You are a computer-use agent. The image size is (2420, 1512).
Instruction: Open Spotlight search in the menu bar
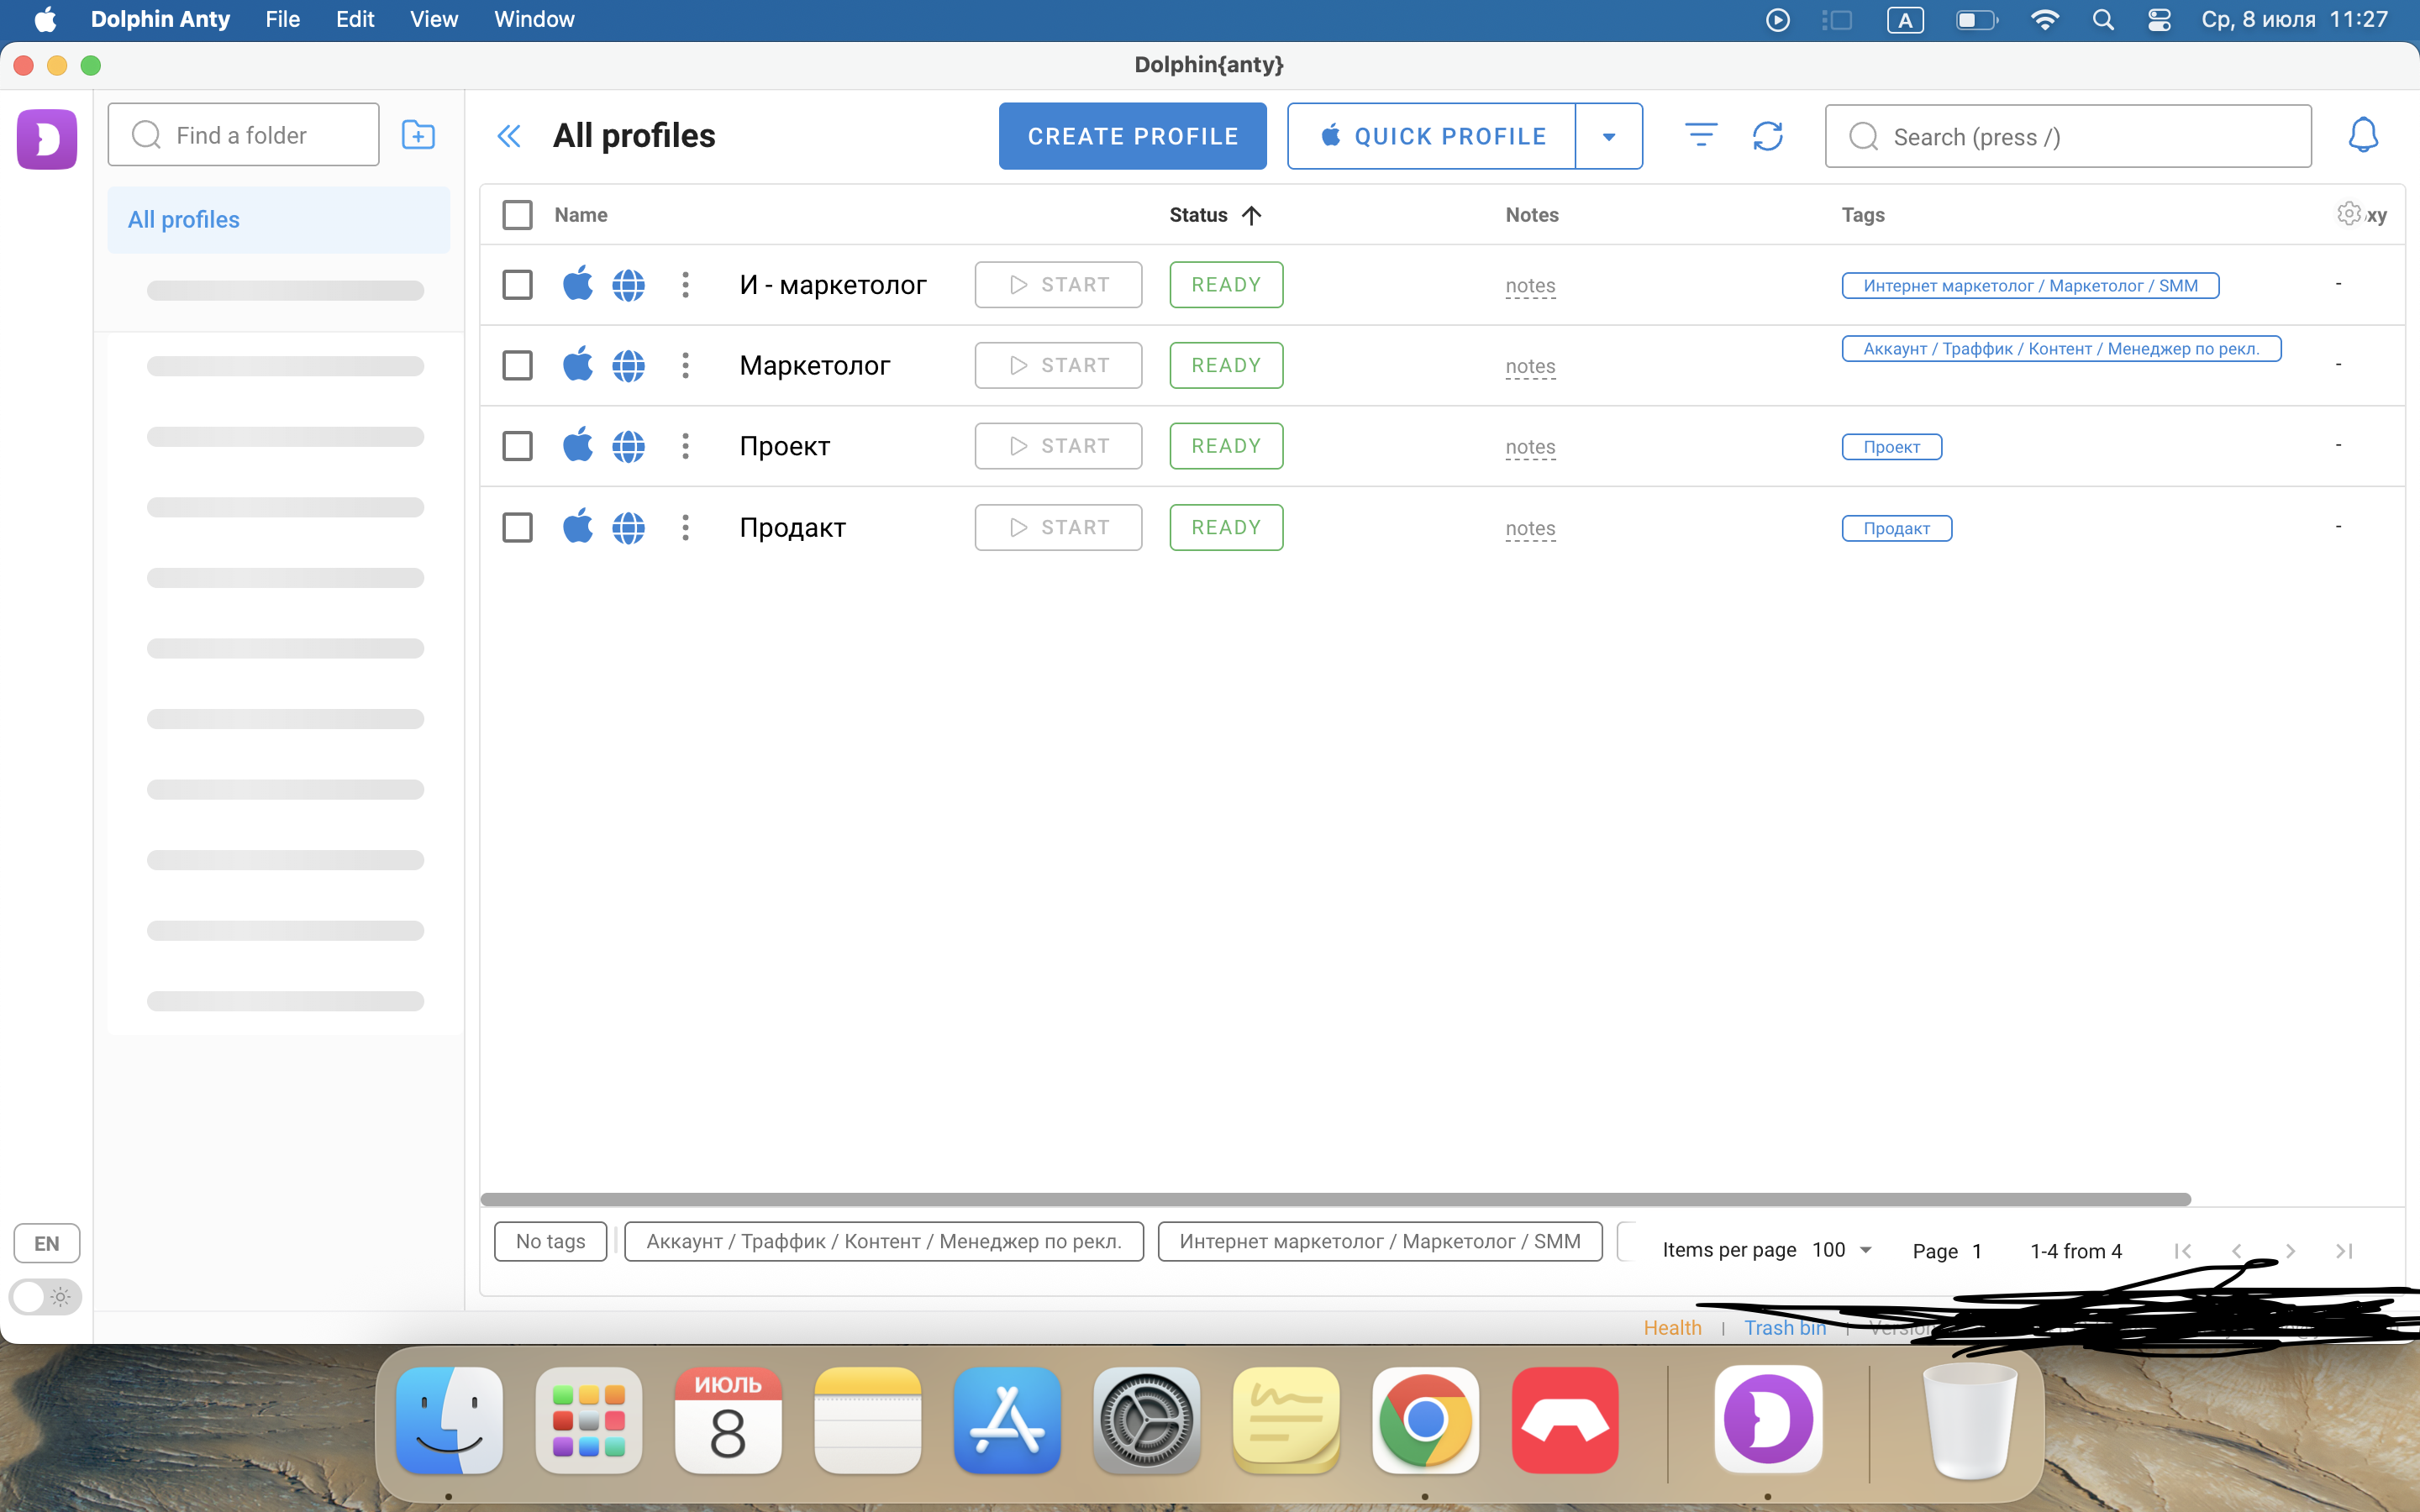click(x=2103, y=20)
